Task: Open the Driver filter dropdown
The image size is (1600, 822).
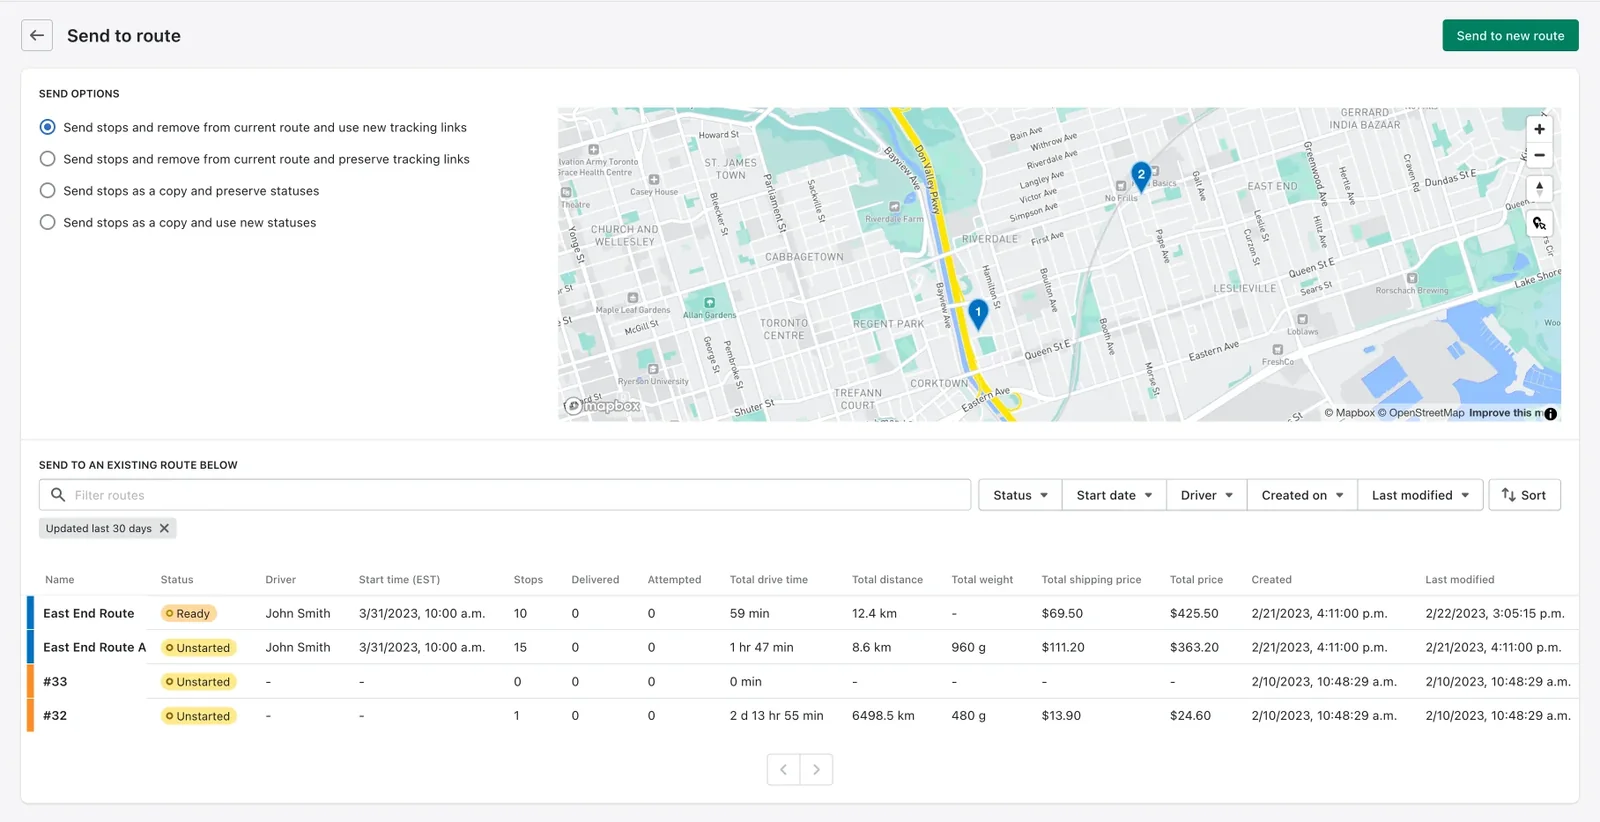Action: click(1206, 495)
